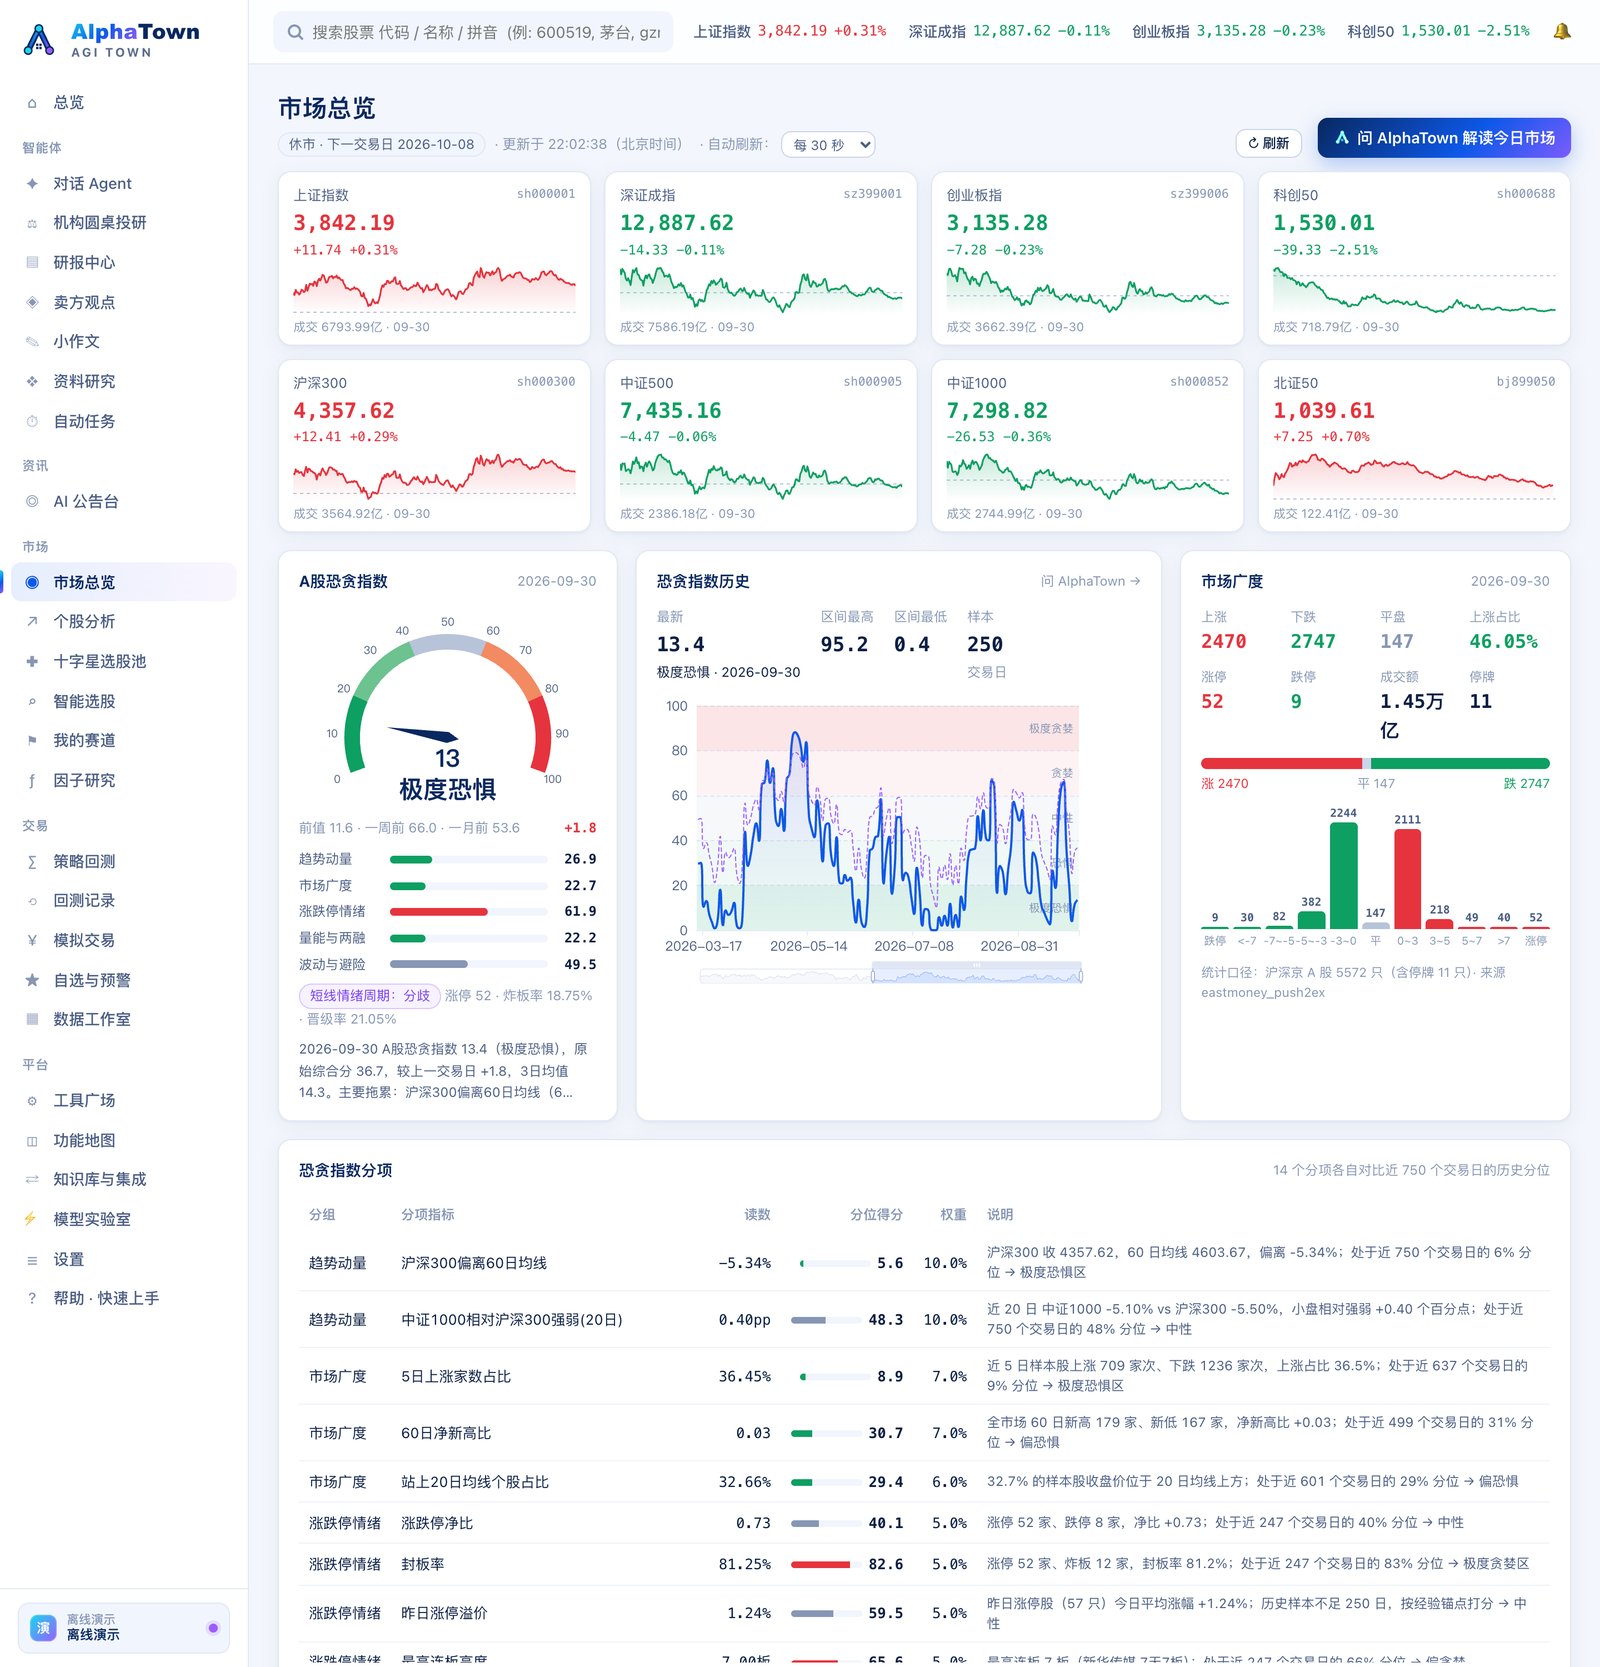
Task: Open 个股分析 menu item
Action: [x=124, y=622]
